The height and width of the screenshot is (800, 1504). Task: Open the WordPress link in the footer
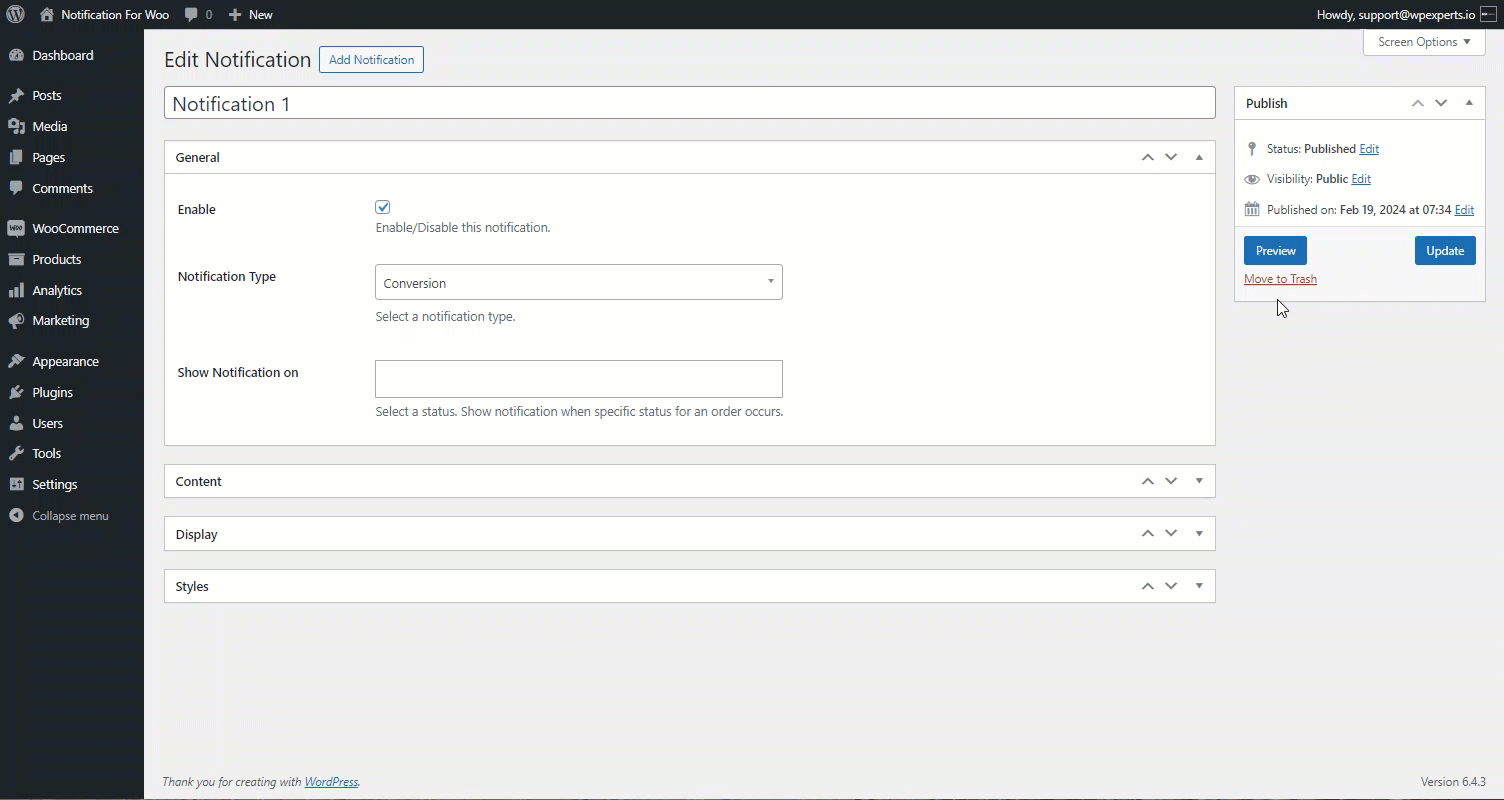tap(331, 782)
